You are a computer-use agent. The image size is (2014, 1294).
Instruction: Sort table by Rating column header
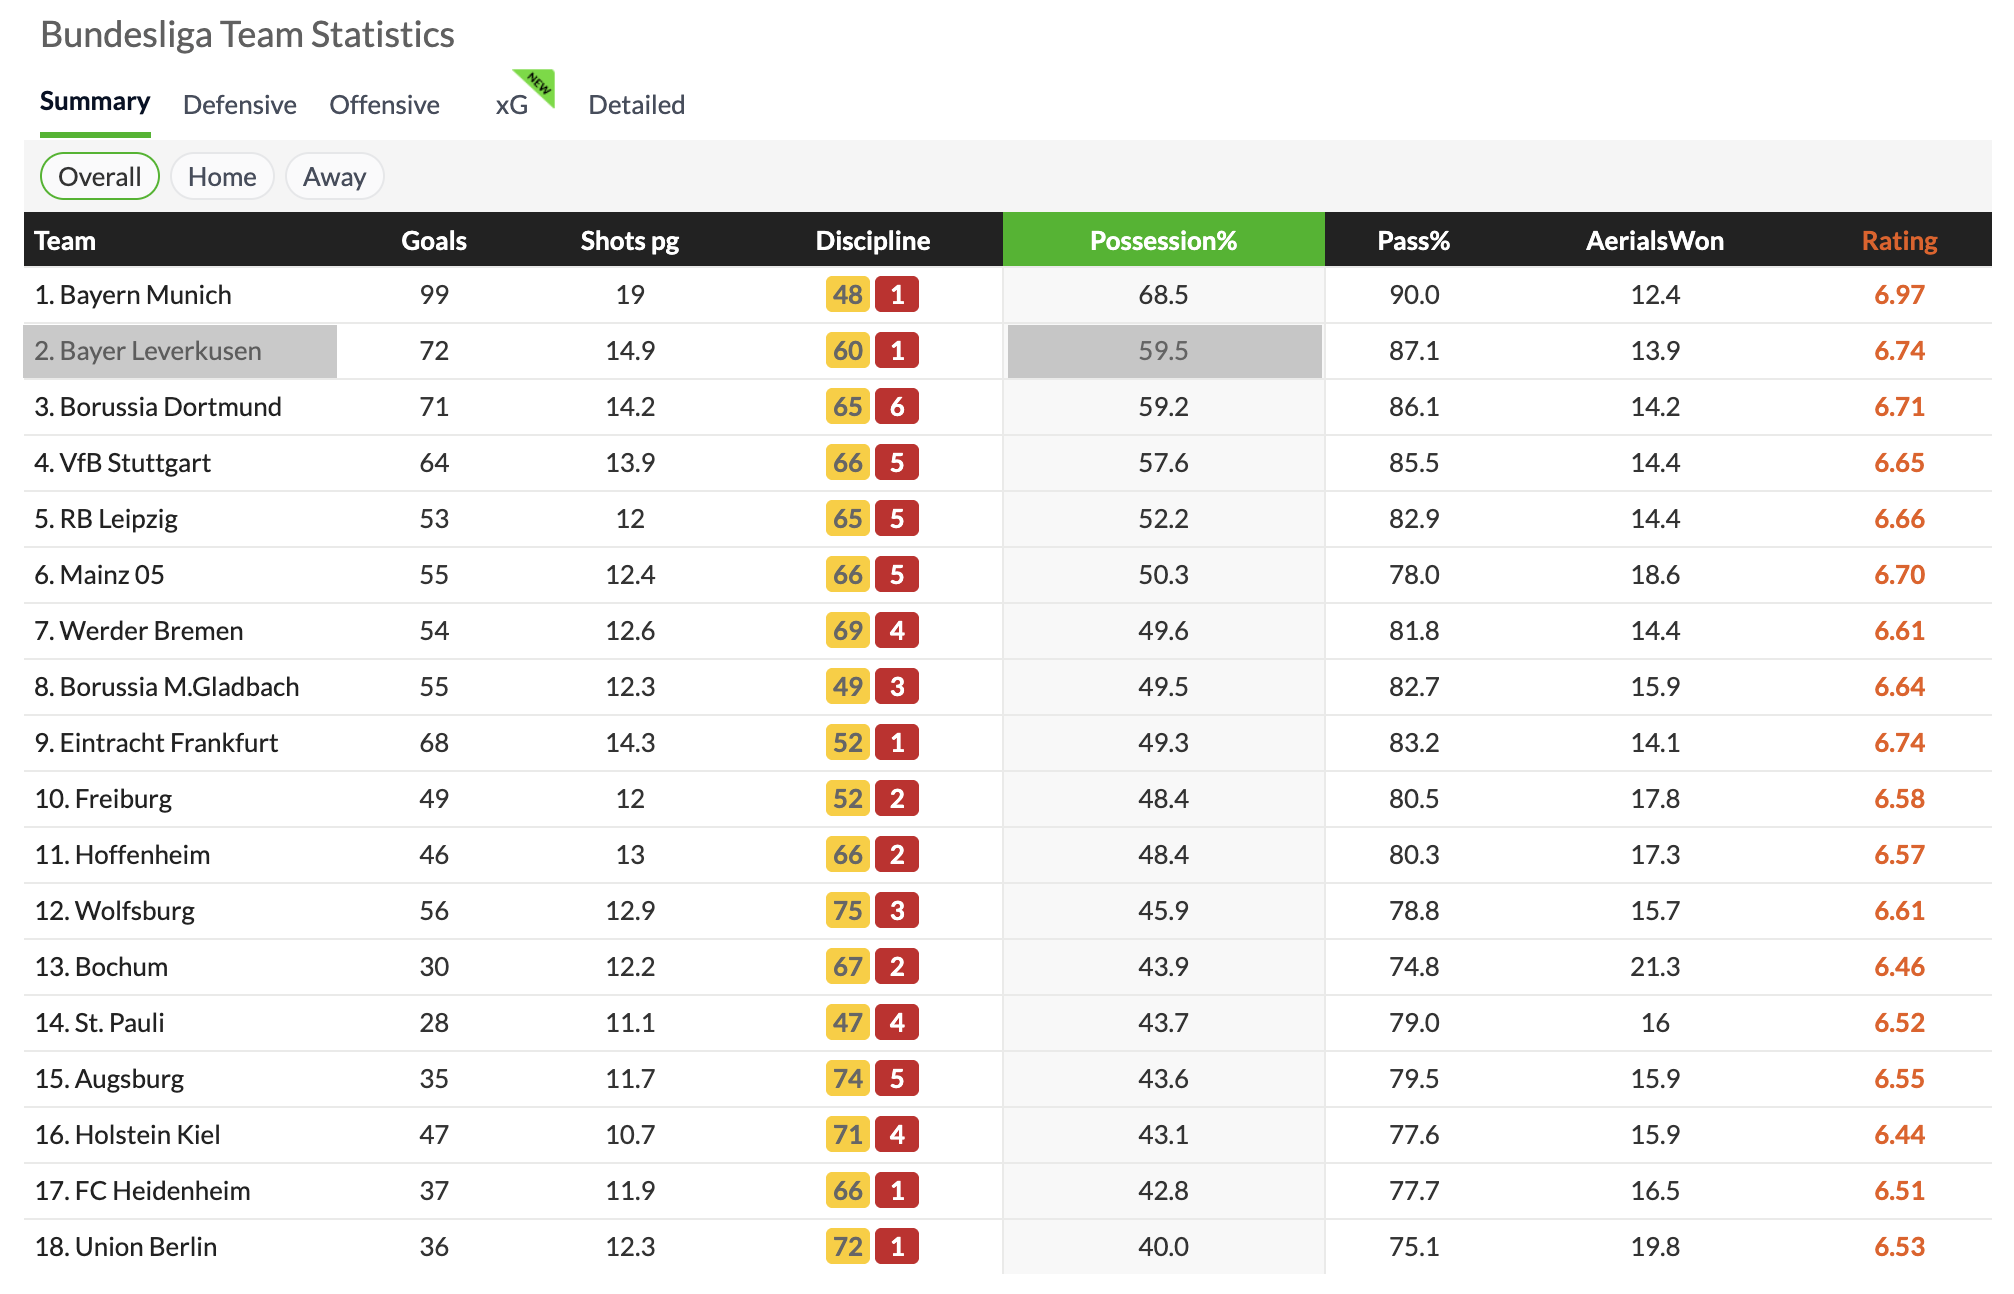click(1899, 241)
